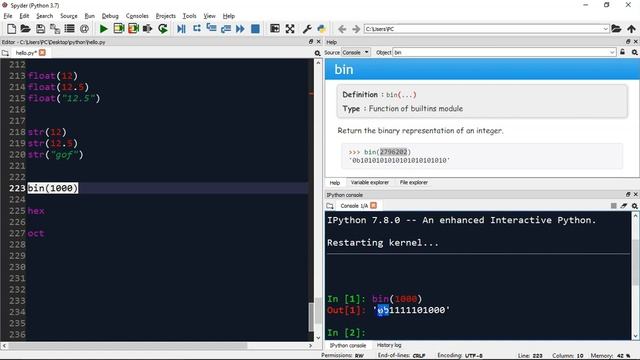Expand the Source Console dropdown
Screen dimensions: 640x360
click(356, 53)
